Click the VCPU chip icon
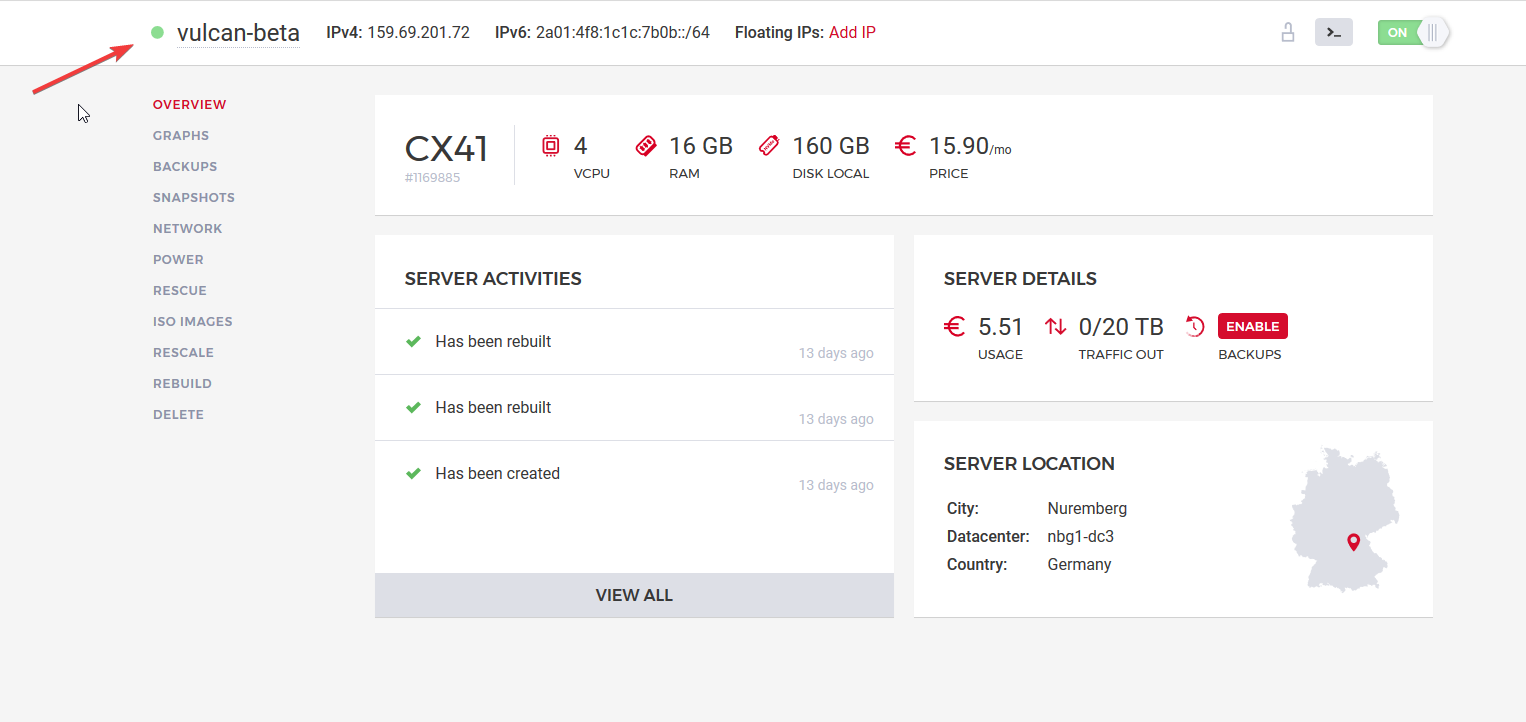Image resolution: width=1526 pixels, height=722 pixels. [551, 146]
